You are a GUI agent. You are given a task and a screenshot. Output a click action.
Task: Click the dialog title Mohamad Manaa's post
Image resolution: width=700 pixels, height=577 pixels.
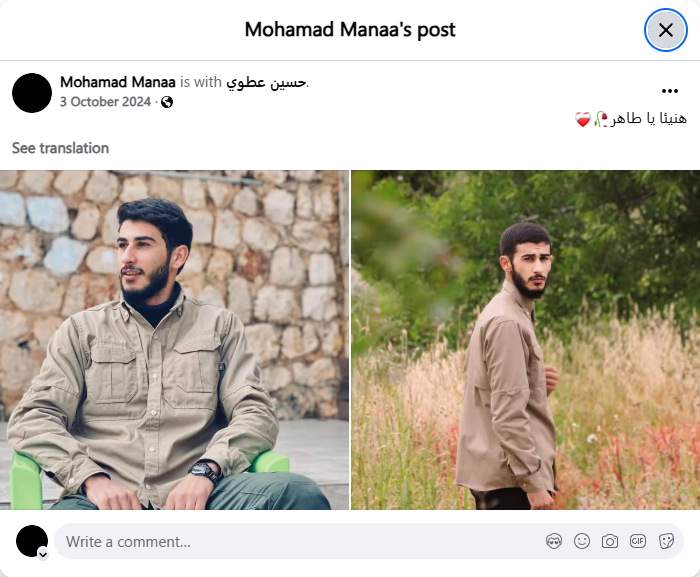350,30
